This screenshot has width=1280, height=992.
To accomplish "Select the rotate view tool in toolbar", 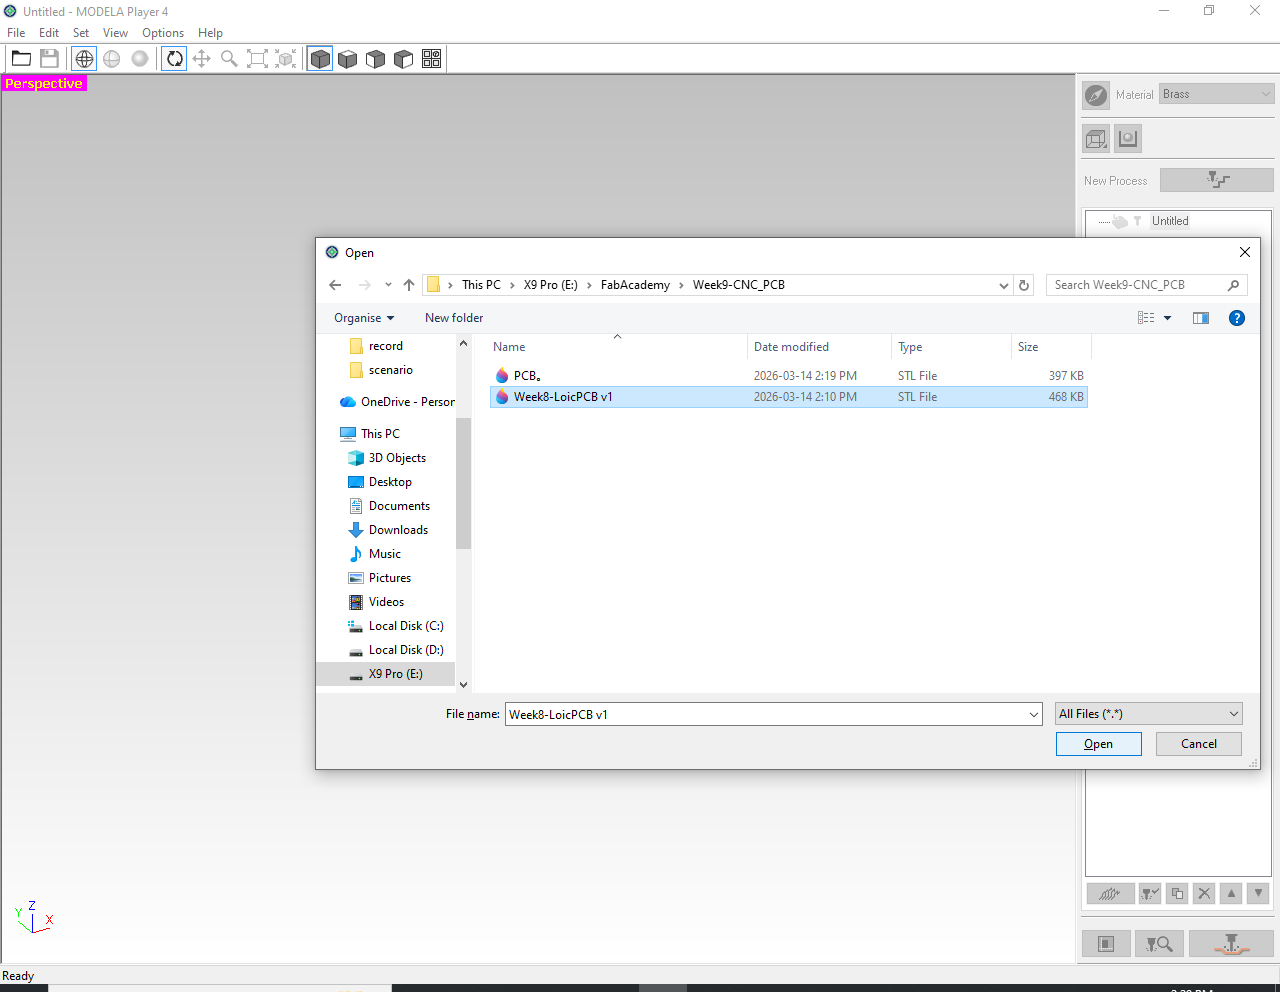I will click(x=174, y=59).
